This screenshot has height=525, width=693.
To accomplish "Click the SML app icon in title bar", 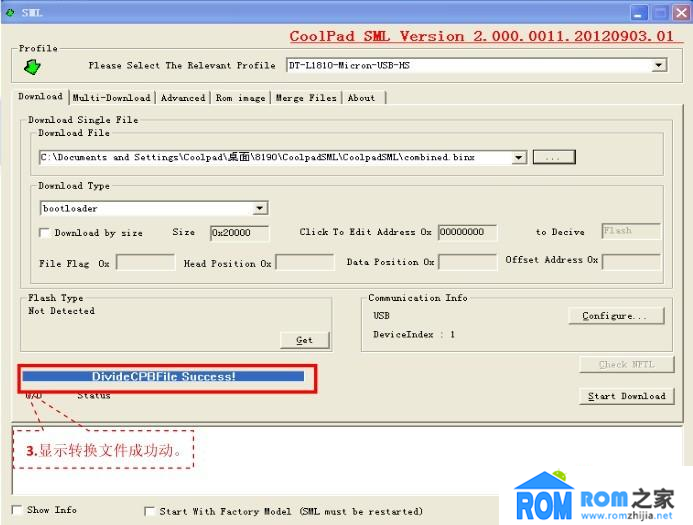I will click(10, 12).
